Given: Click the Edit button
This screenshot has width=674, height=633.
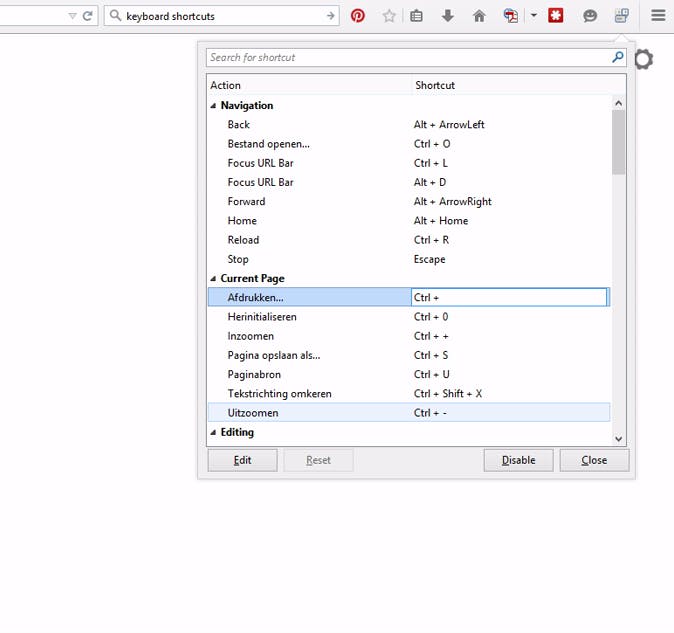Looking at the screenshot, I should click(242, 460).
